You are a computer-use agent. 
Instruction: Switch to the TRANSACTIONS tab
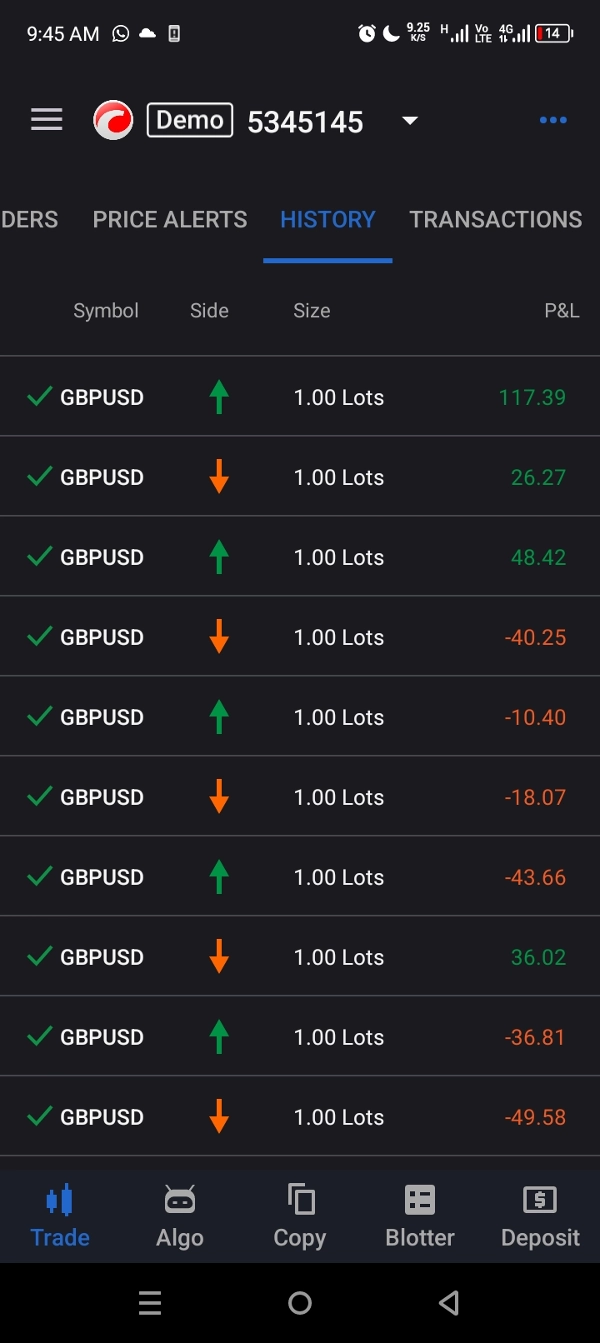click(495, 219)
